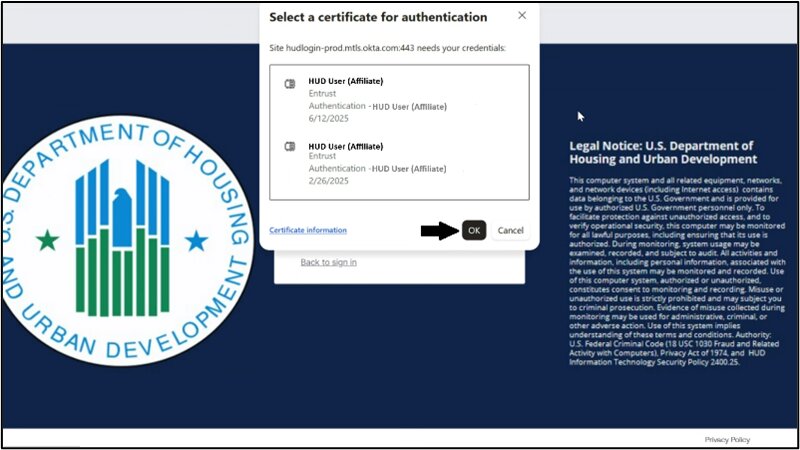Follow the Back to sign in link
This screenshot has width=800, height=450.
click(329, 262)
